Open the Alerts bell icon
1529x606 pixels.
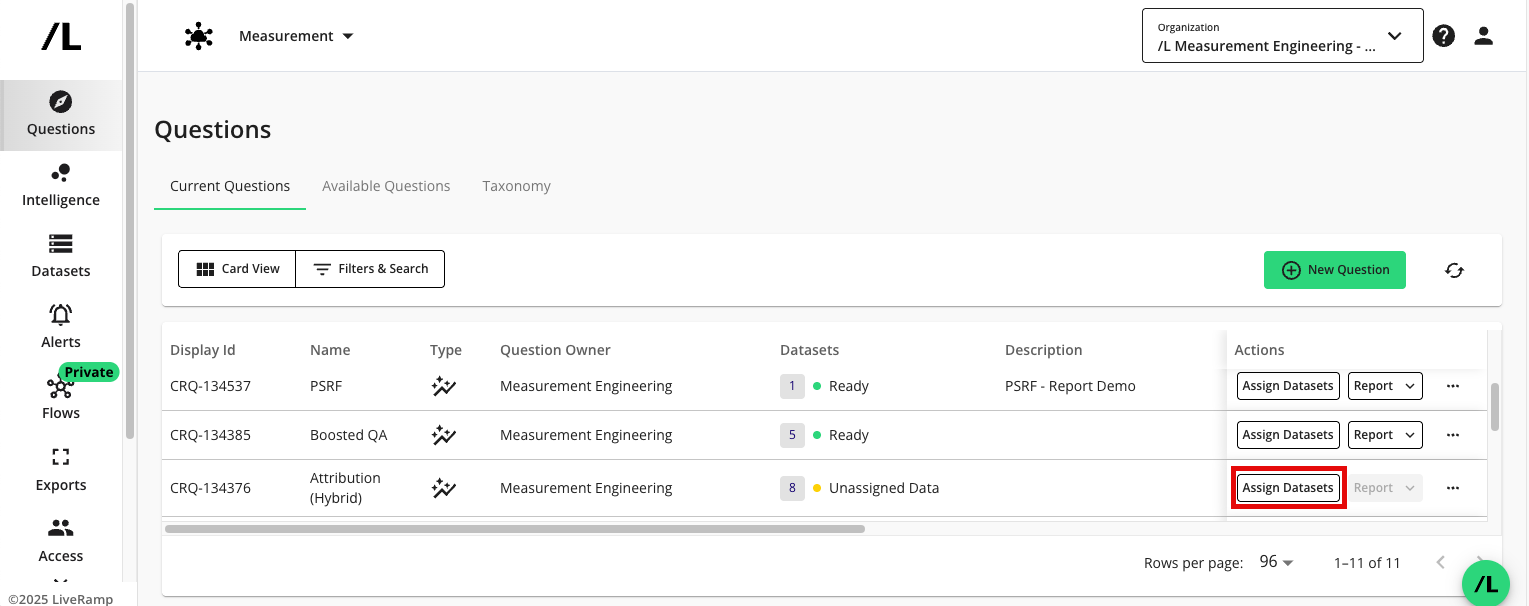pyautogui.click(x=61, y=316)
